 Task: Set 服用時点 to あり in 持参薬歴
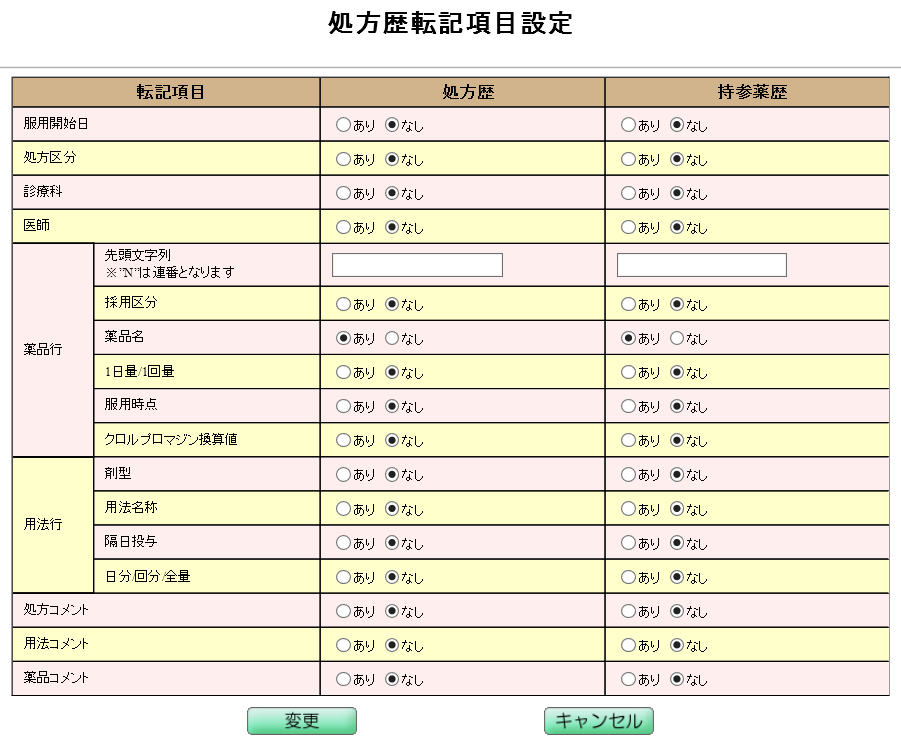pyautogui.click(x=629, y=406)
